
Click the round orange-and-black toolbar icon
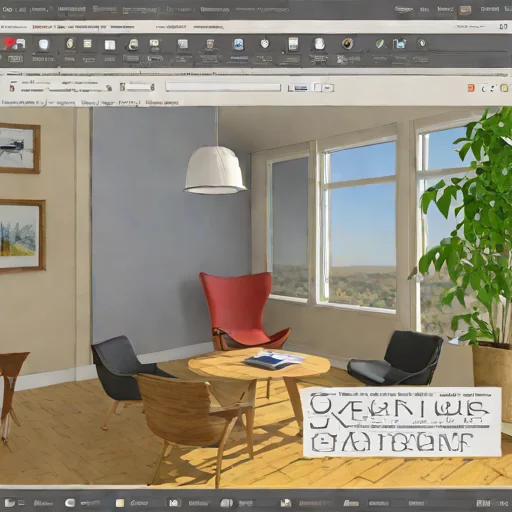click(x=347, y=43)
